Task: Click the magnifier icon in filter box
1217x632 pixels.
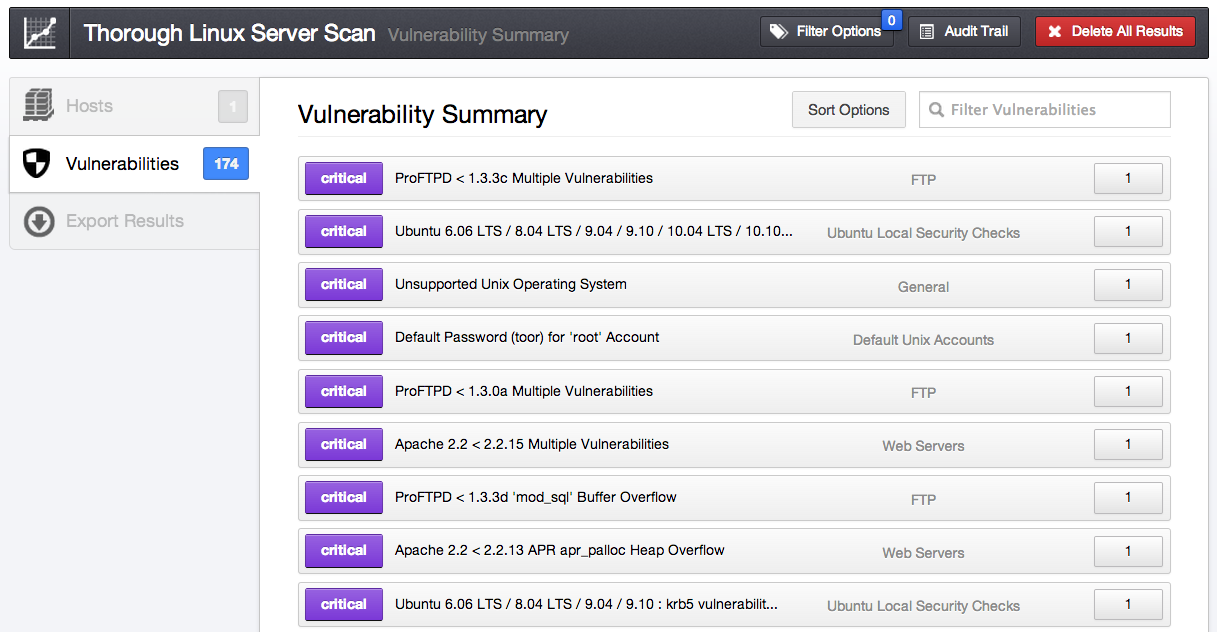Action: point(936,110)
